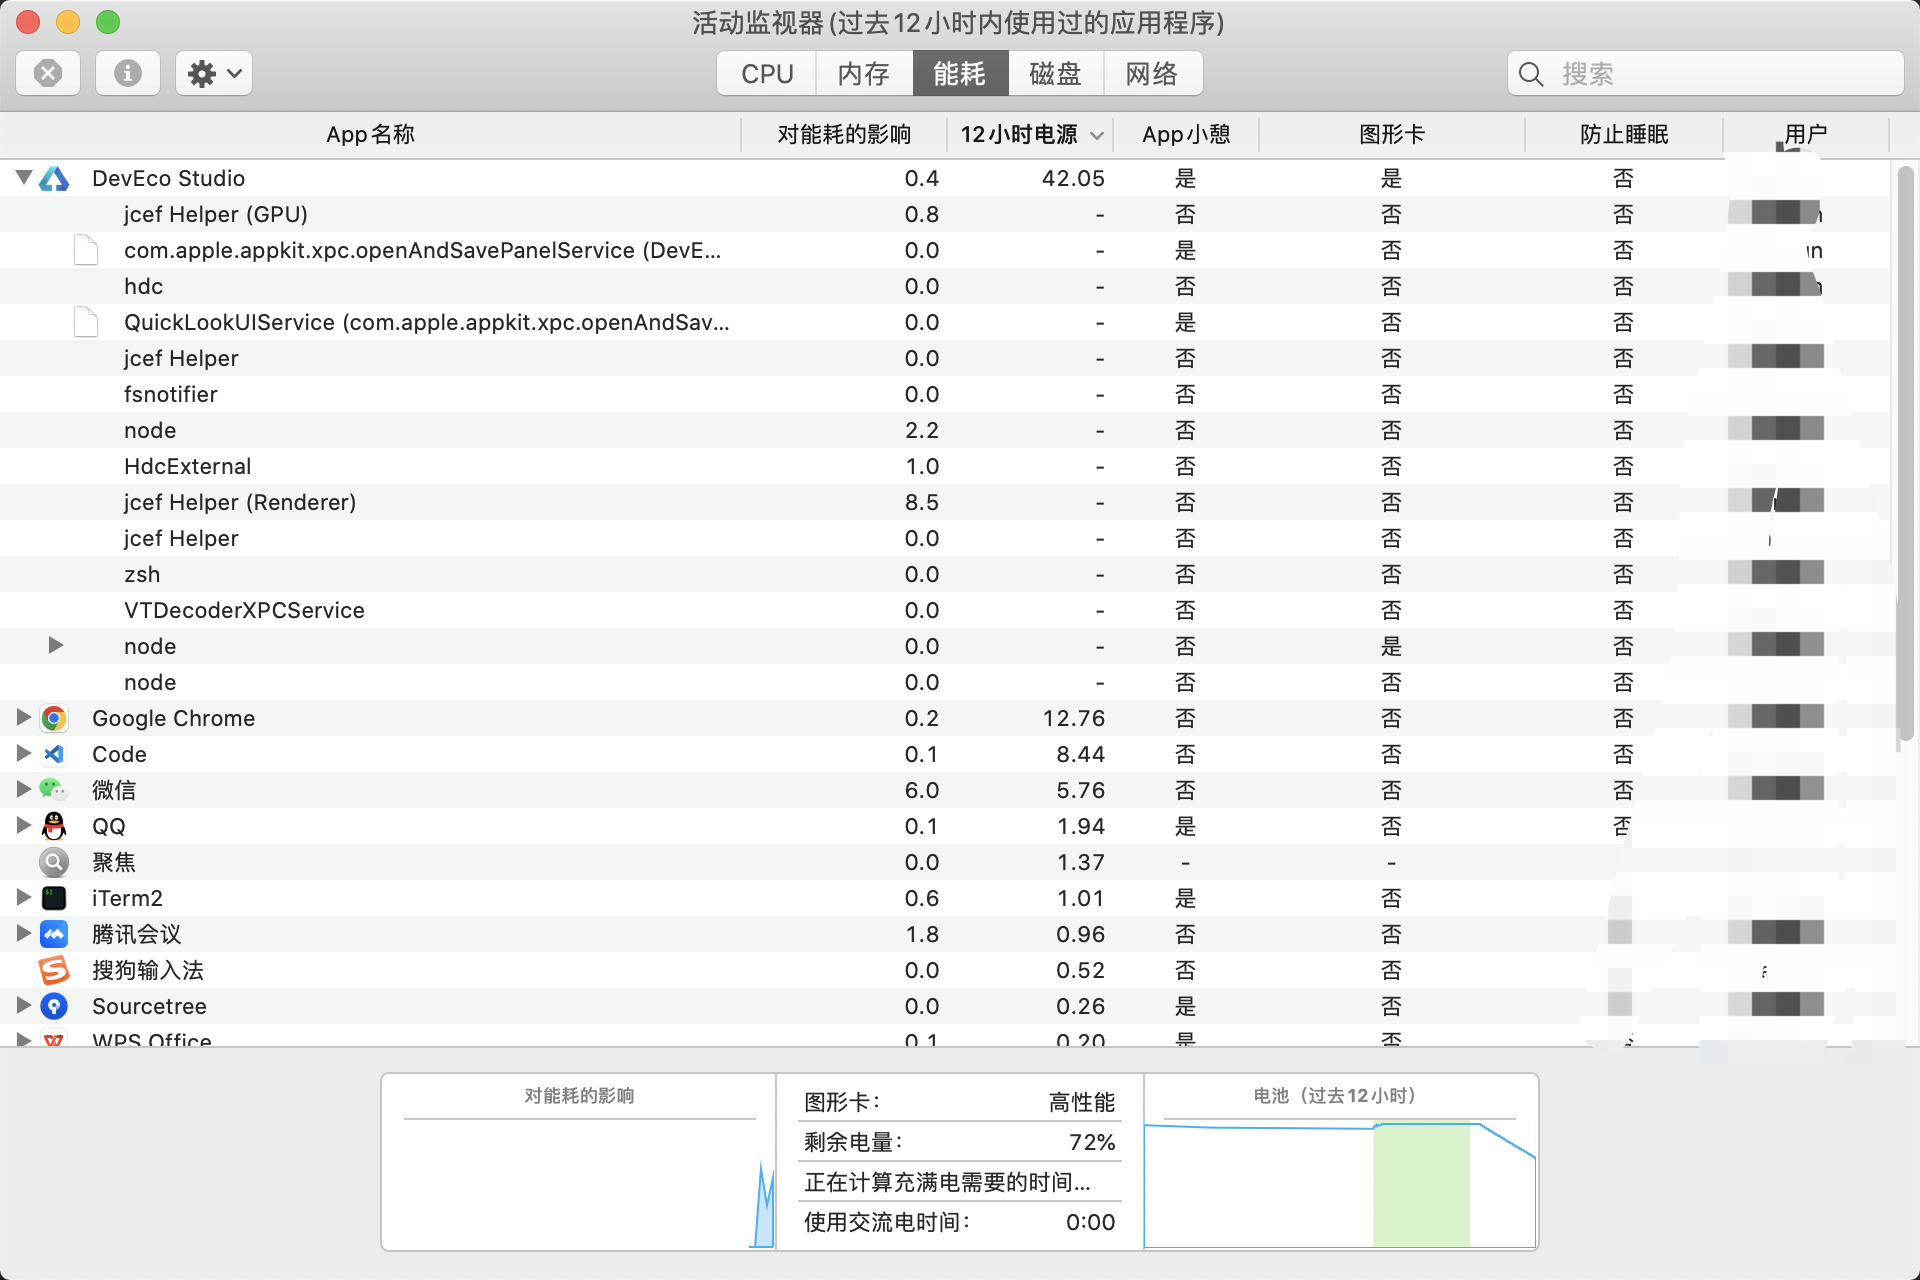Viewport: 1920px width, 1280px height.
Task: Select the hdc process row
Action: [945, 286]
